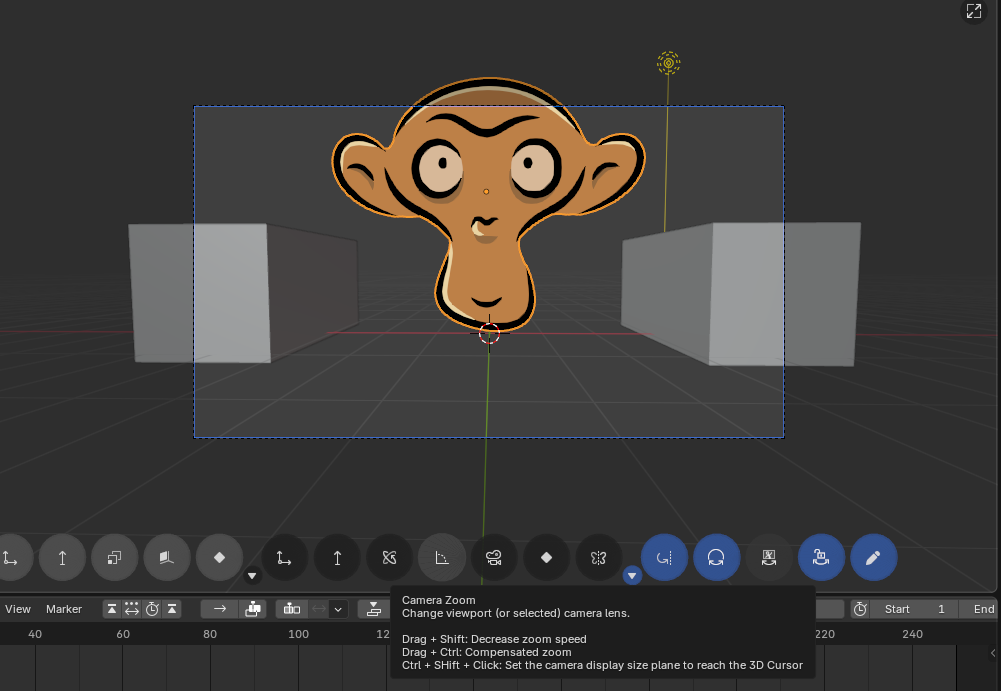Activate the Camera Zoom angle button

[442, 558]
